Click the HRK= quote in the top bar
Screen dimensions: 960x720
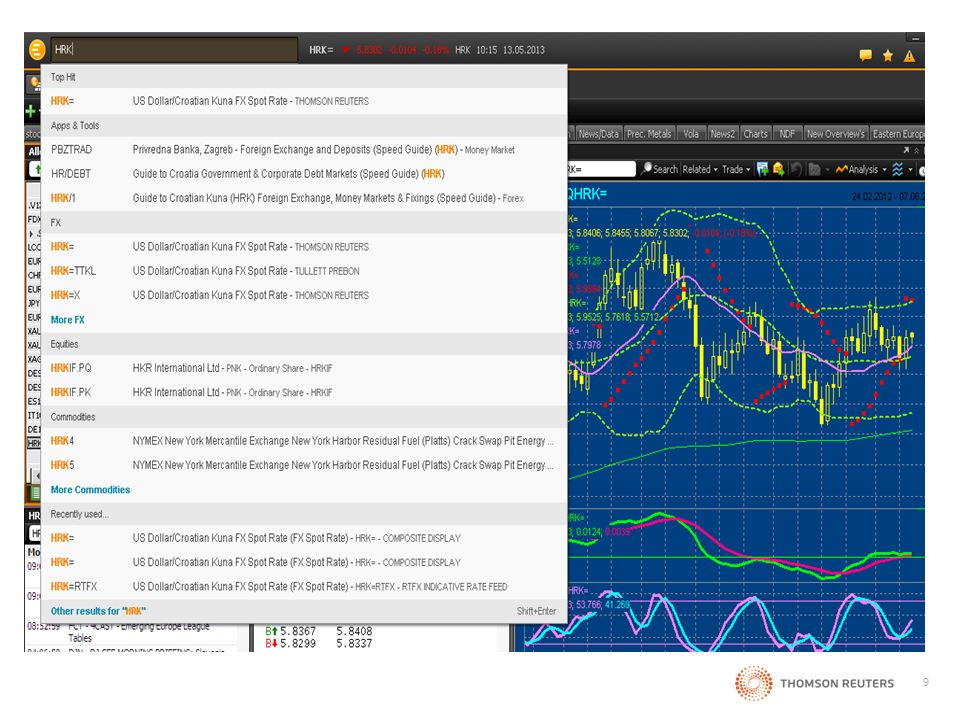point(321,50)
